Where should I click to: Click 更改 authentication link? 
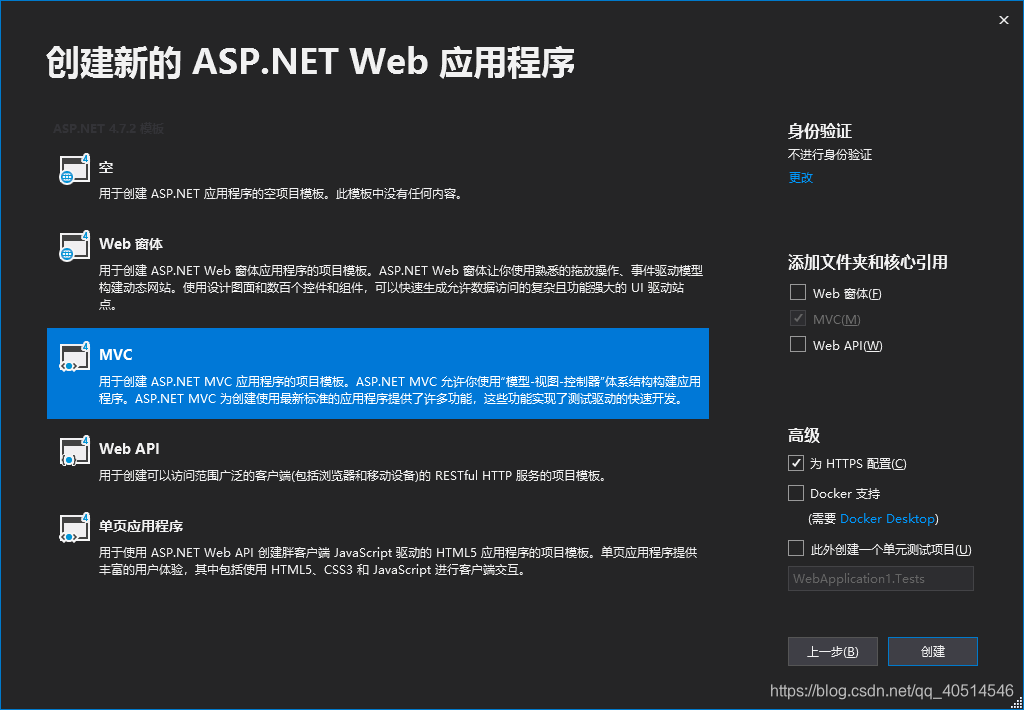point(801,177)
